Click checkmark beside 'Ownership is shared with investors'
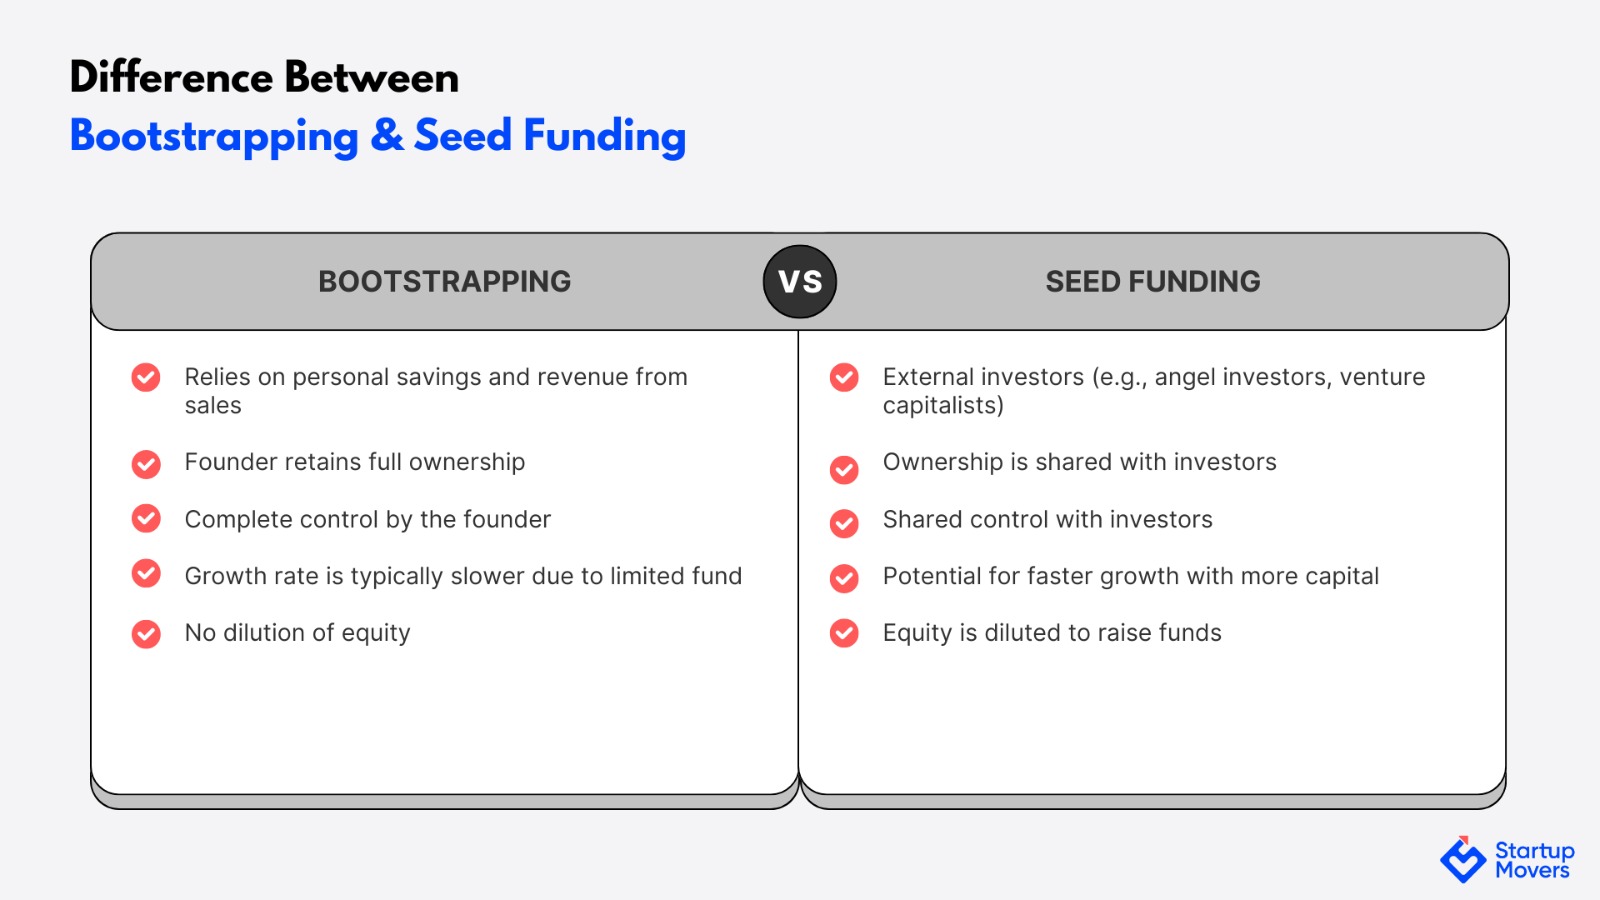Screen dimensions: 1600x900 point(844,469)
